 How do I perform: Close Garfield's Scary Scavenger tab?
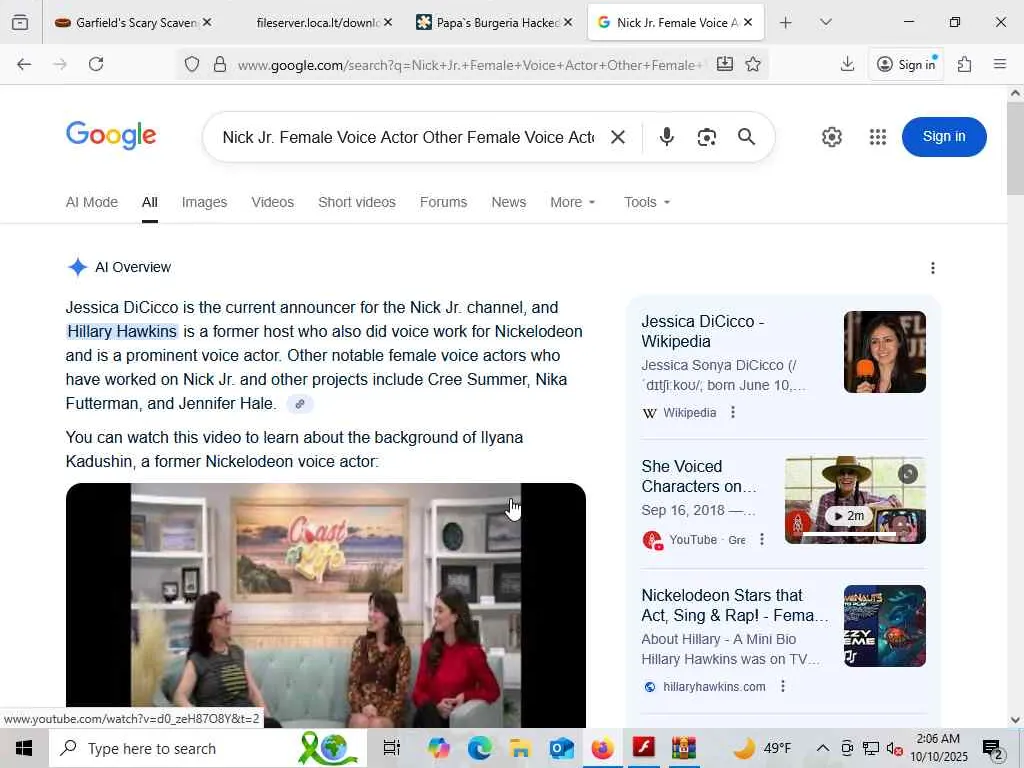click(x=207, y=22)
